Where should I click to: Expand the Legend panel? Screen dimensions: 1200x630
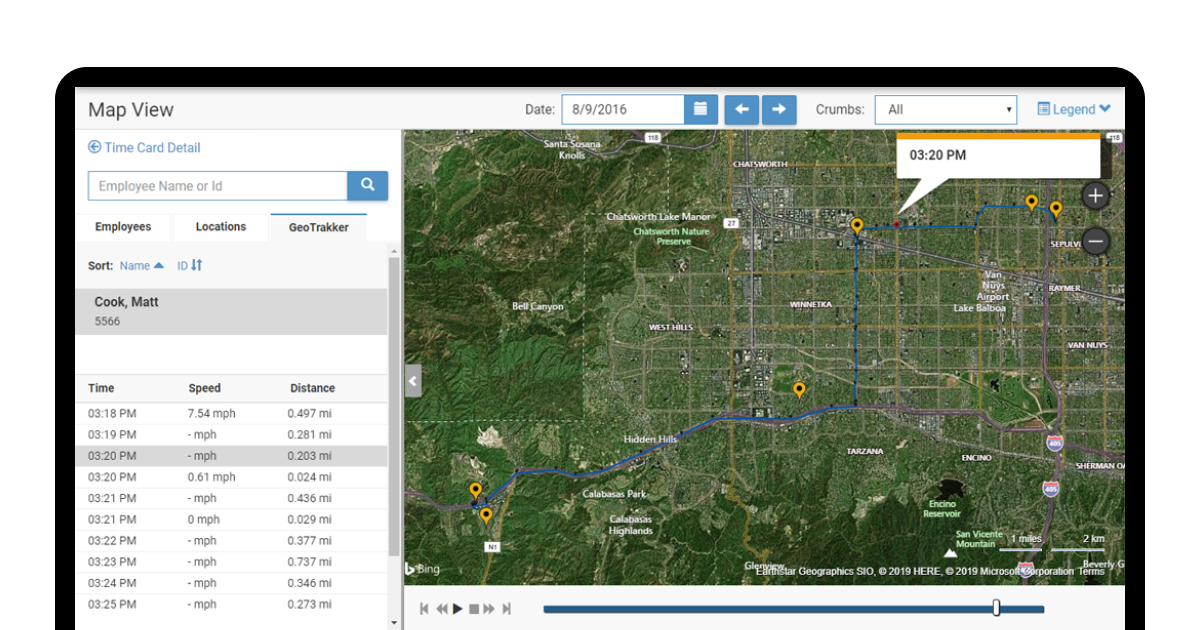tap(1074, 109)
